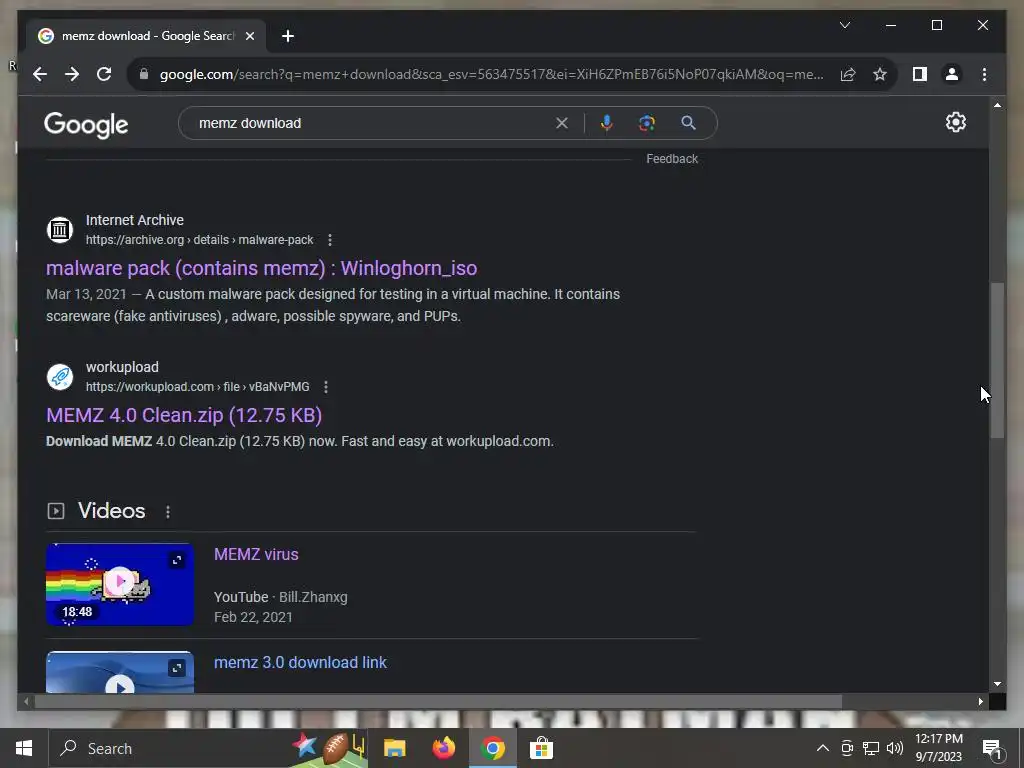Go to Google home via the logo
Screen dimensions: 1024x768
coord(86,125)
